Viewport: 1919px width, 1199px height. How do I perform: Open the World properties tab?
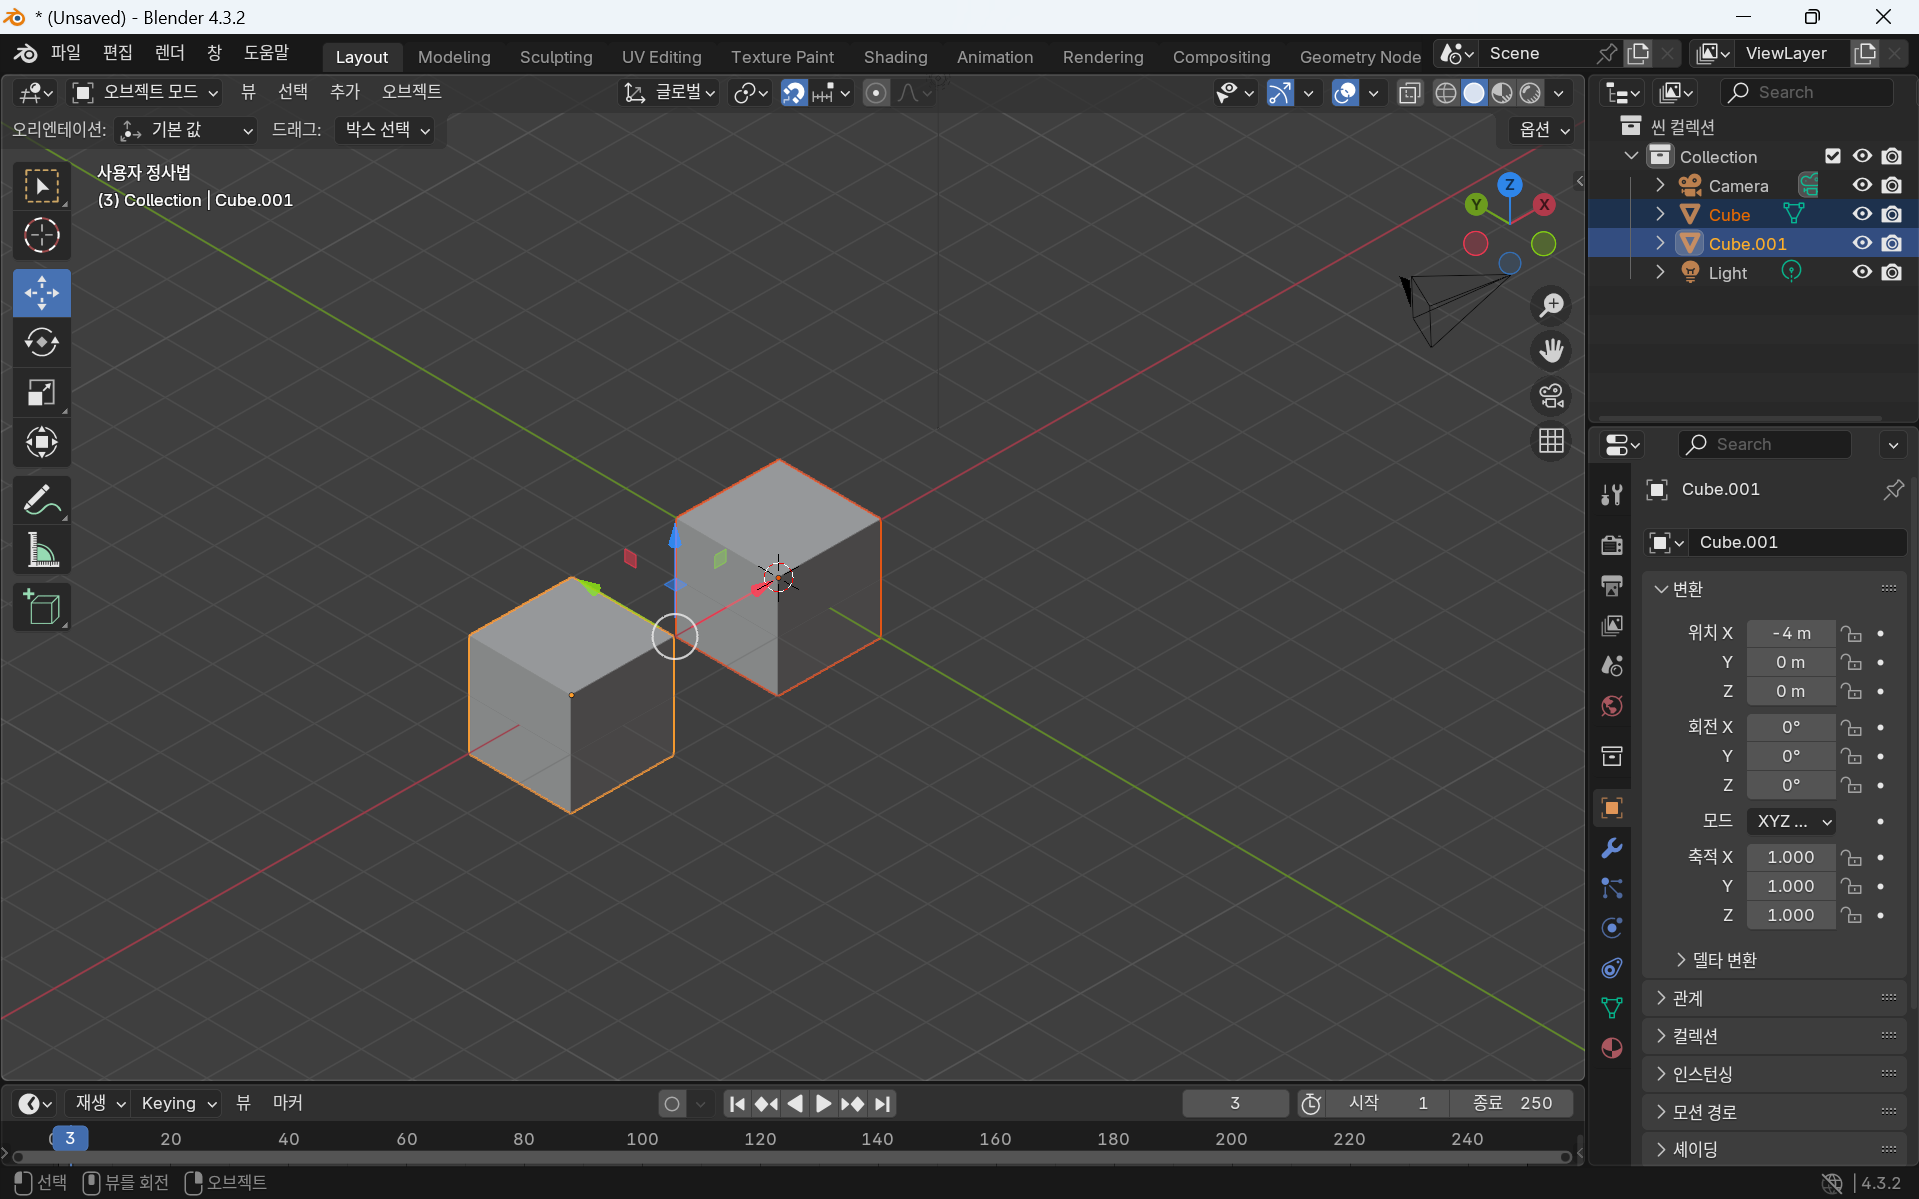click(x=1611, y=706)
